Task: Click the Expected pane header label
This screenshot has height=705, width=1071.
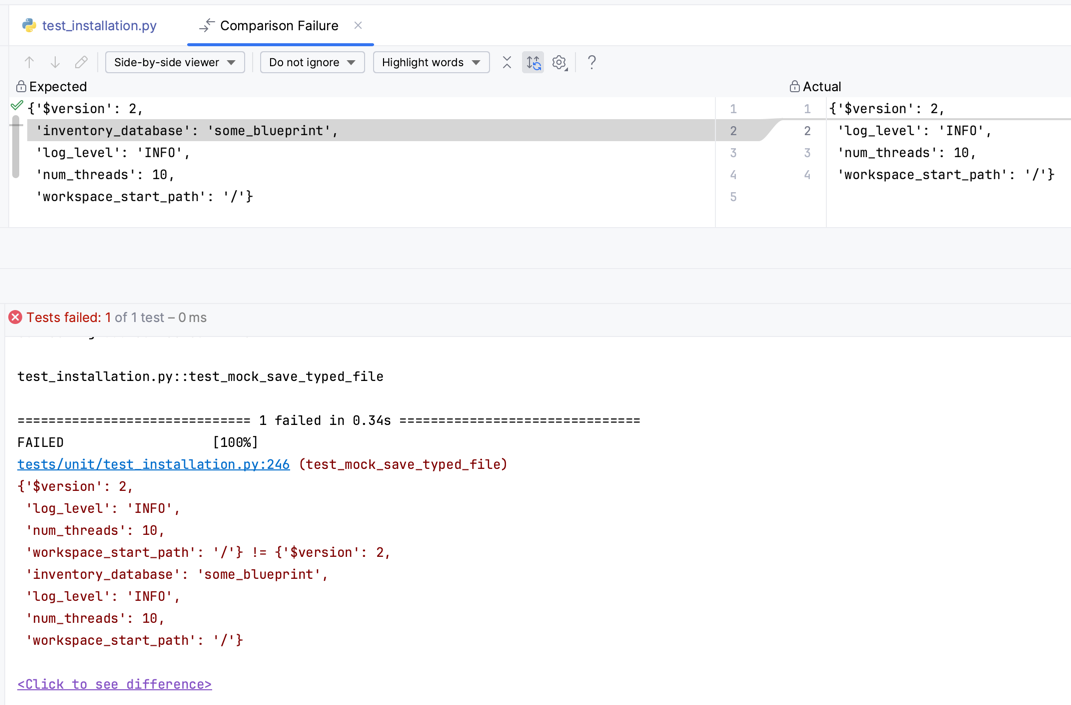Action: tap(58, 86)
